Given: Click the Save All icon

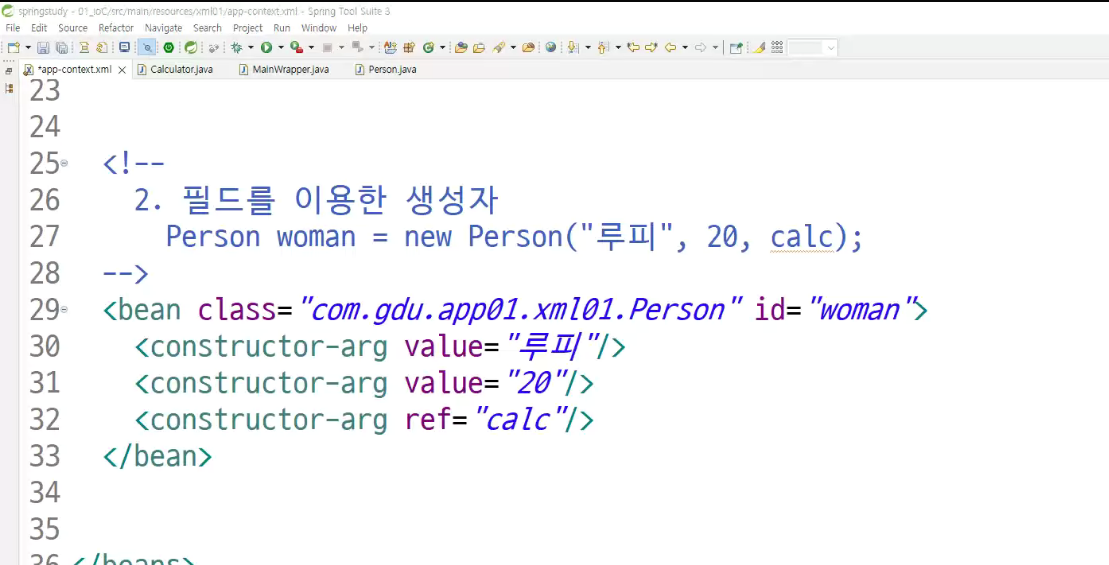Looking at the screenshot, I should [x=62, y=47].
